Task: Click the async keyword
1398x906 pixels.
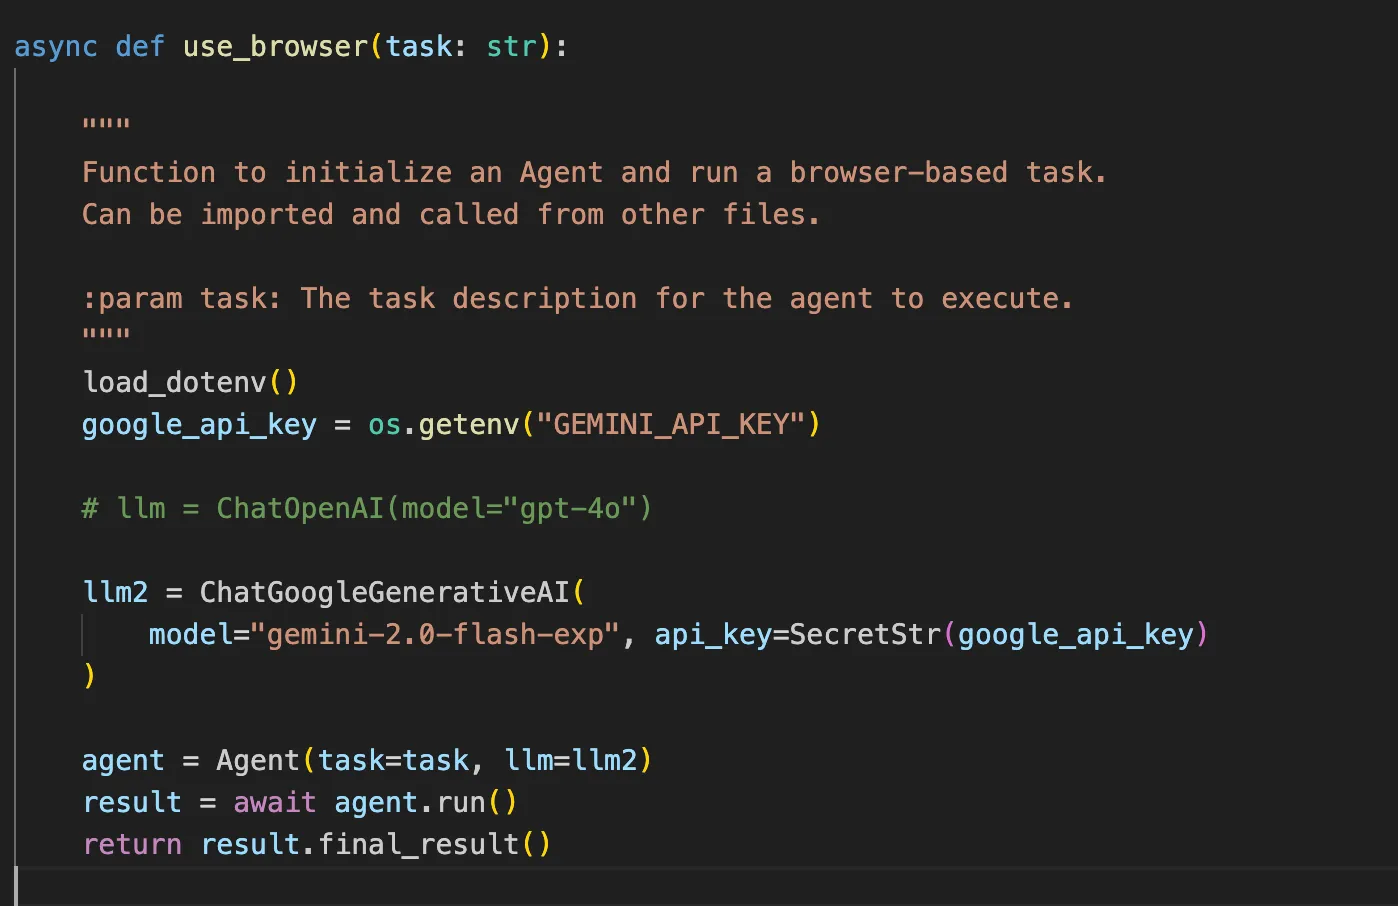Action: (56, 47)
